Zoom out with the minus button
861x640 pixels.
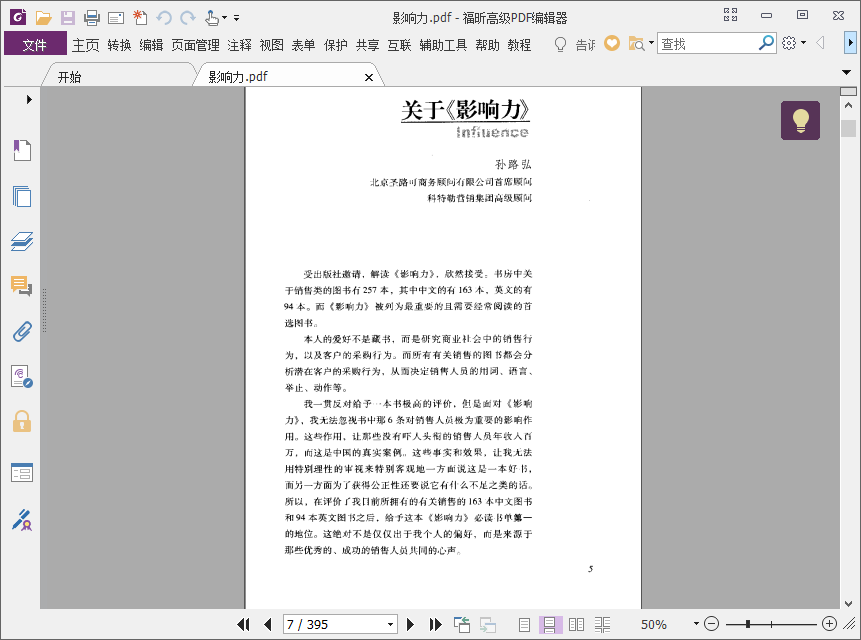pyautogui.click(x=712, y=624)
